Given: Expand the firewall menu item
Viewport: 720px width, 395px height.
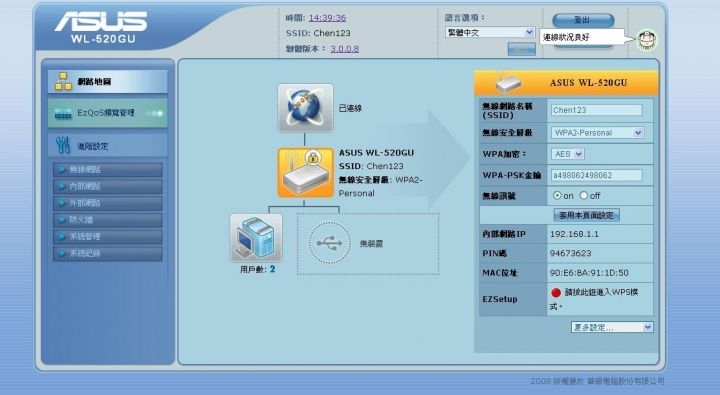Looking at the screenshot, I should (107, 220).
